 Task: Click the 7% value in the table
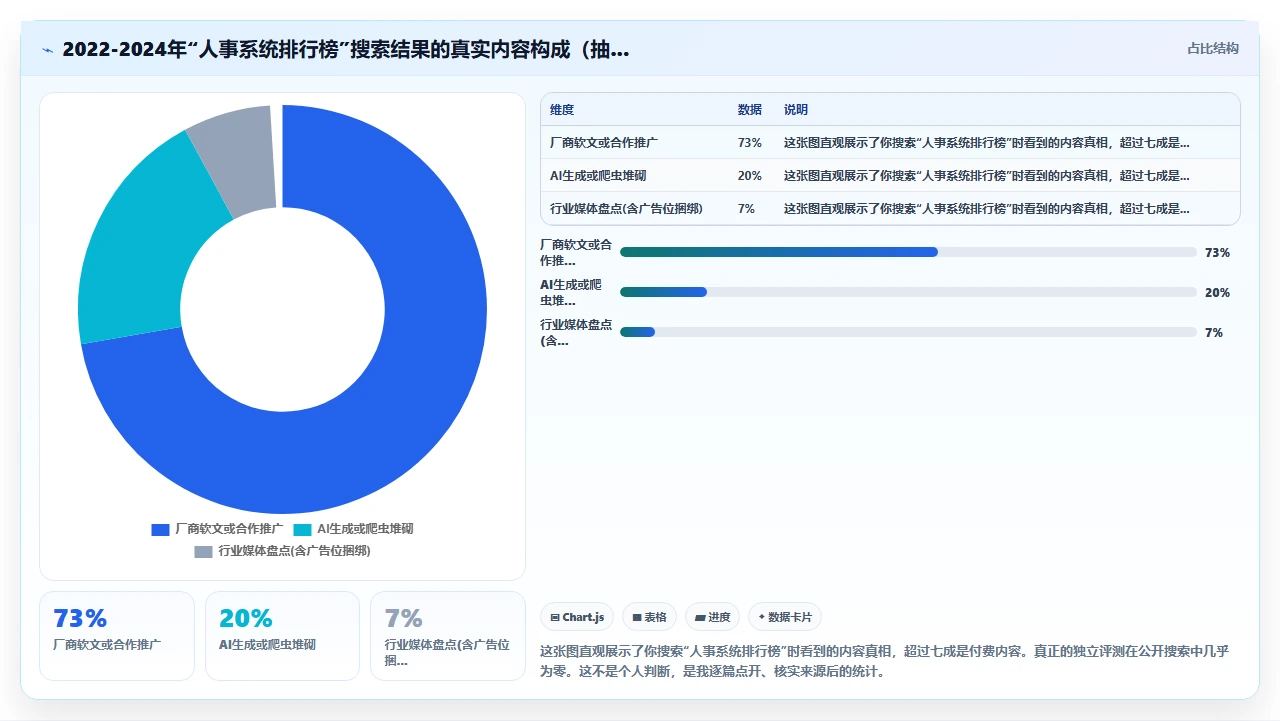pyautogui.click(x=746, y=209)
